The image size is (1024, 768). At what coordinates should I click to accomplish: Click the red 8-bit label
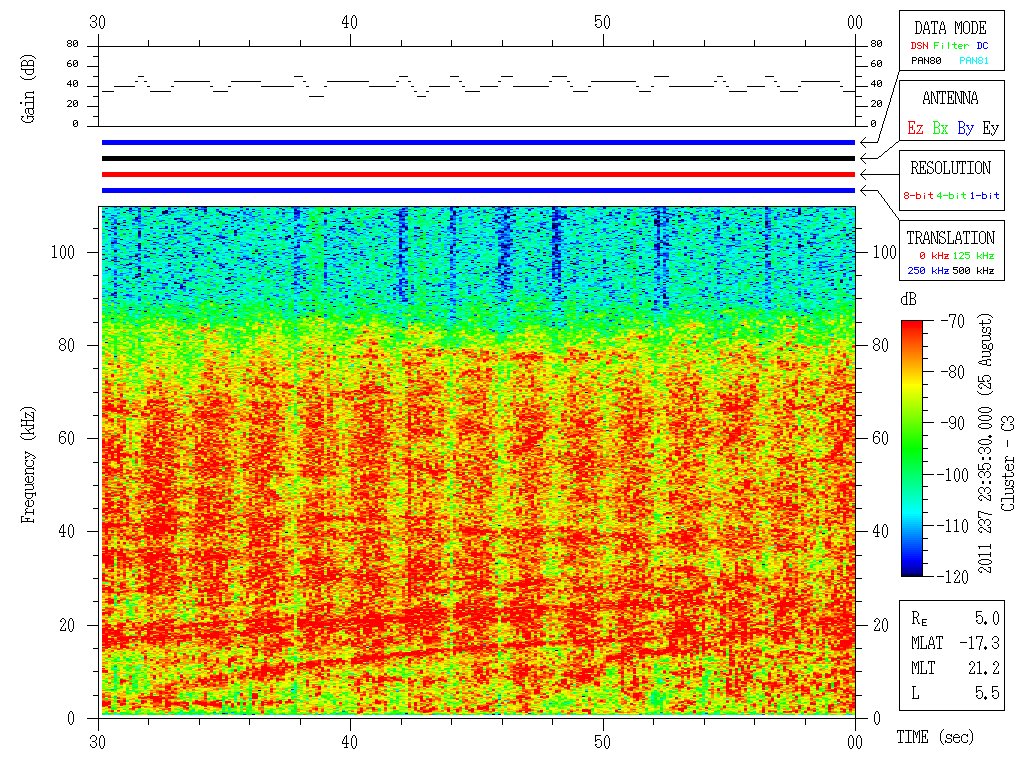coord(917,195)
